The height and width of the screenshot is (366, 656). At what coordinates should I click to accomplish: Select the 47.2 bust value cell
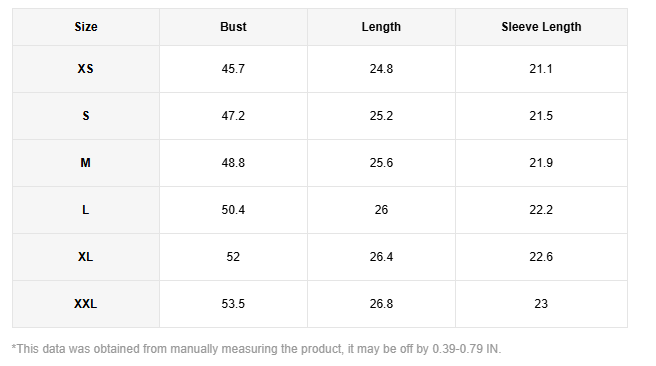pos(233,116)
